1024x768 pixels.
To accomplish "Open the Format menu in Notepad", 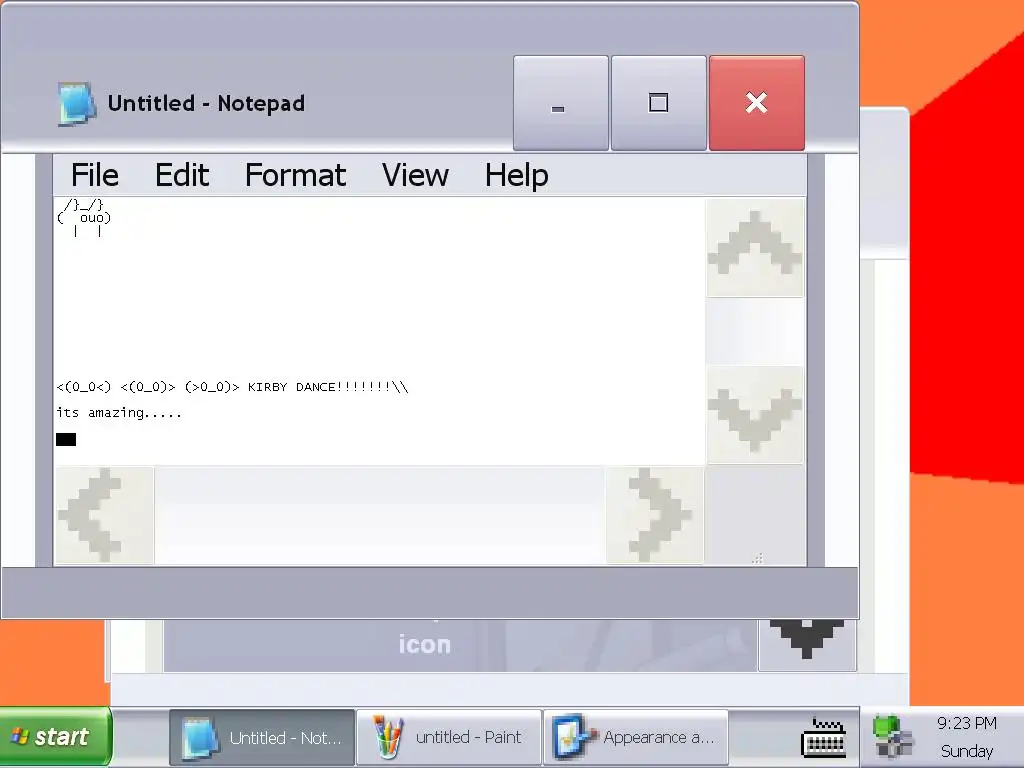I will tap(295, 175).
